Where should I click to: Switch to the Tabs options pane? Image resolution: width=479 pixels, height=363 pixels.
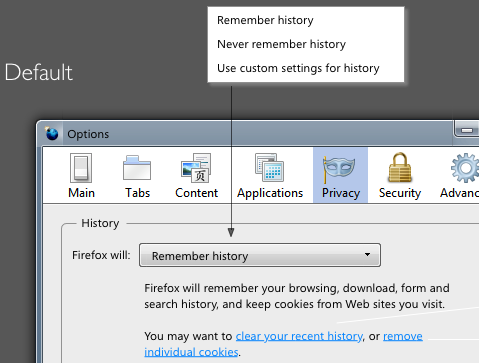tap(137, 176)
